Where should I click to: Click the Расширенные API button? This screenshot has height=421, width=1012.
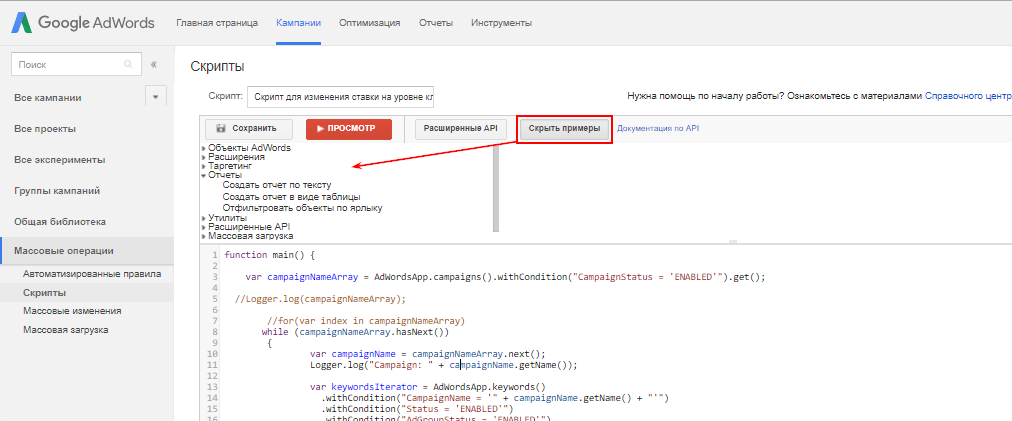[460, 128]
